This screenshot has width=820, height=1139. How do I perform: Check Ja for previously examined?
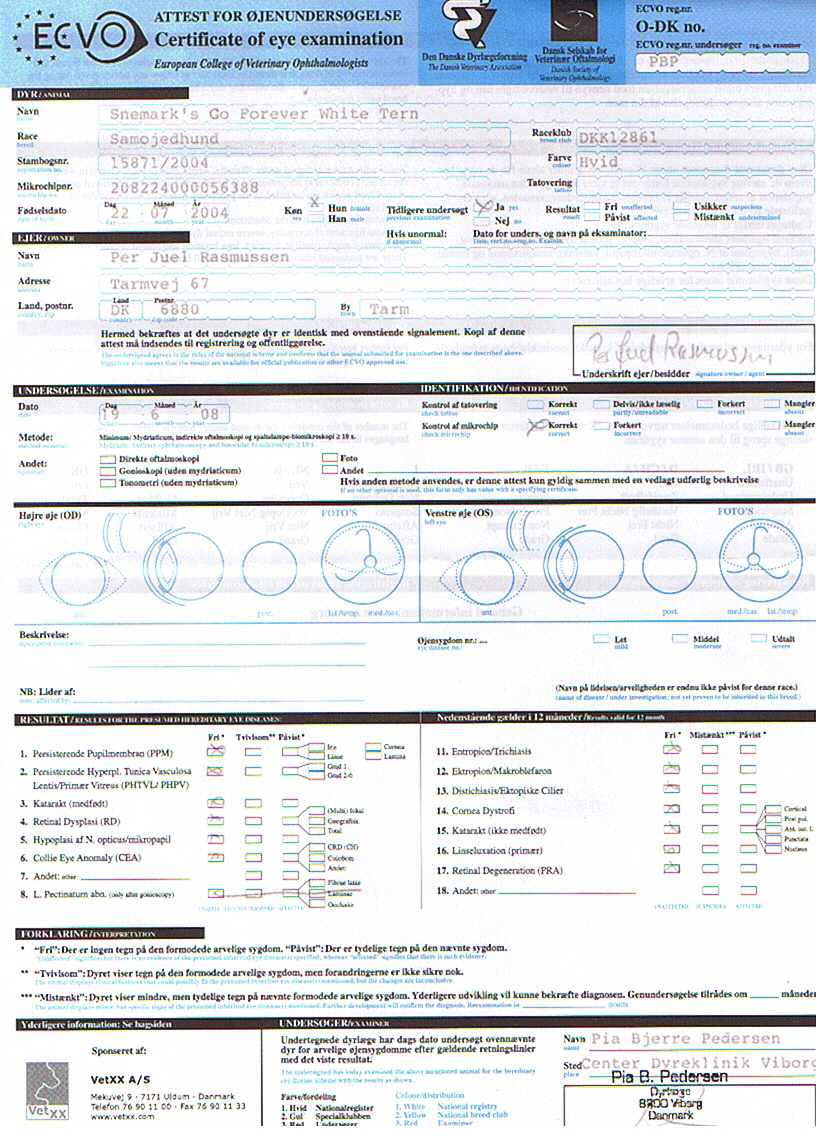tap(484, 208)
